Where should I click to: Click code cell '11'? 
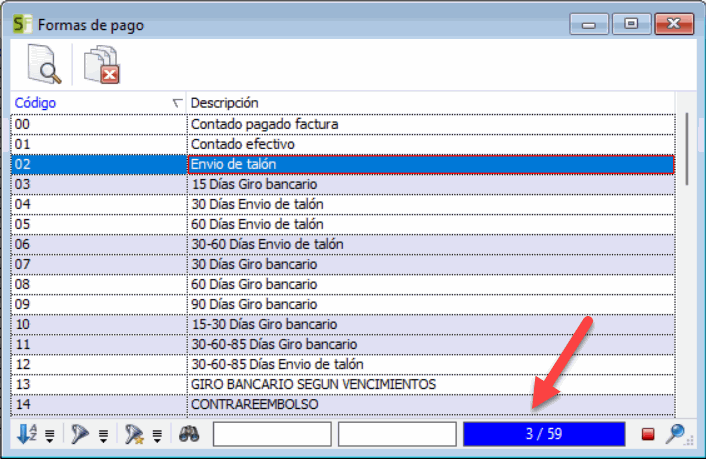[99, 345]
